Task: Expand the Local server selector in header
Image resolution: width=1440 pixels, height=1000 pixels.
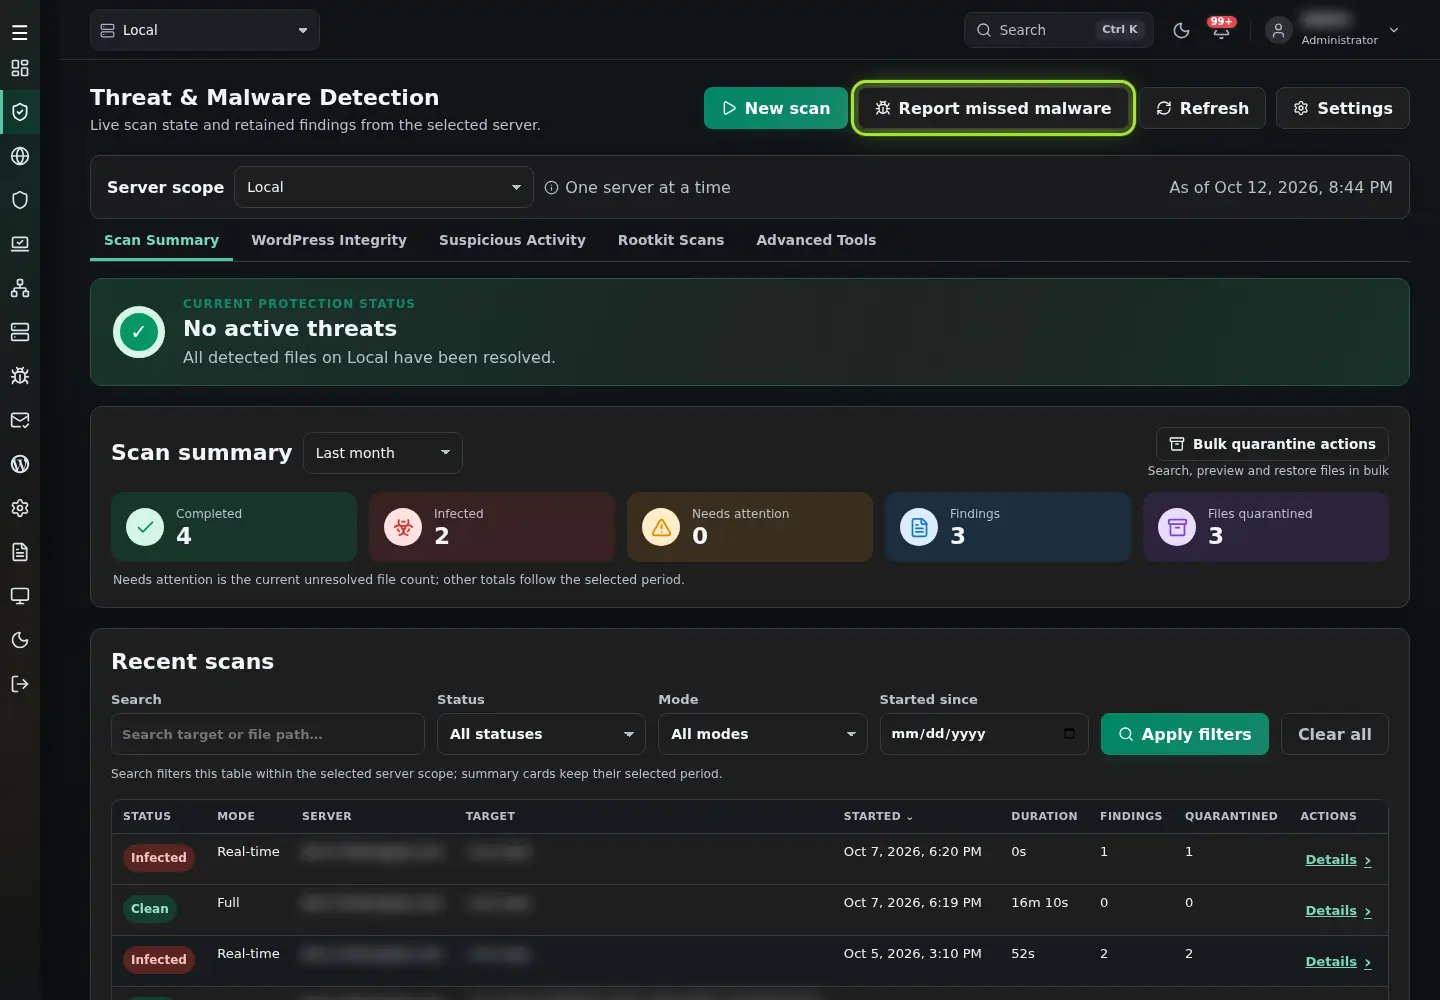Action: [205, 30]
